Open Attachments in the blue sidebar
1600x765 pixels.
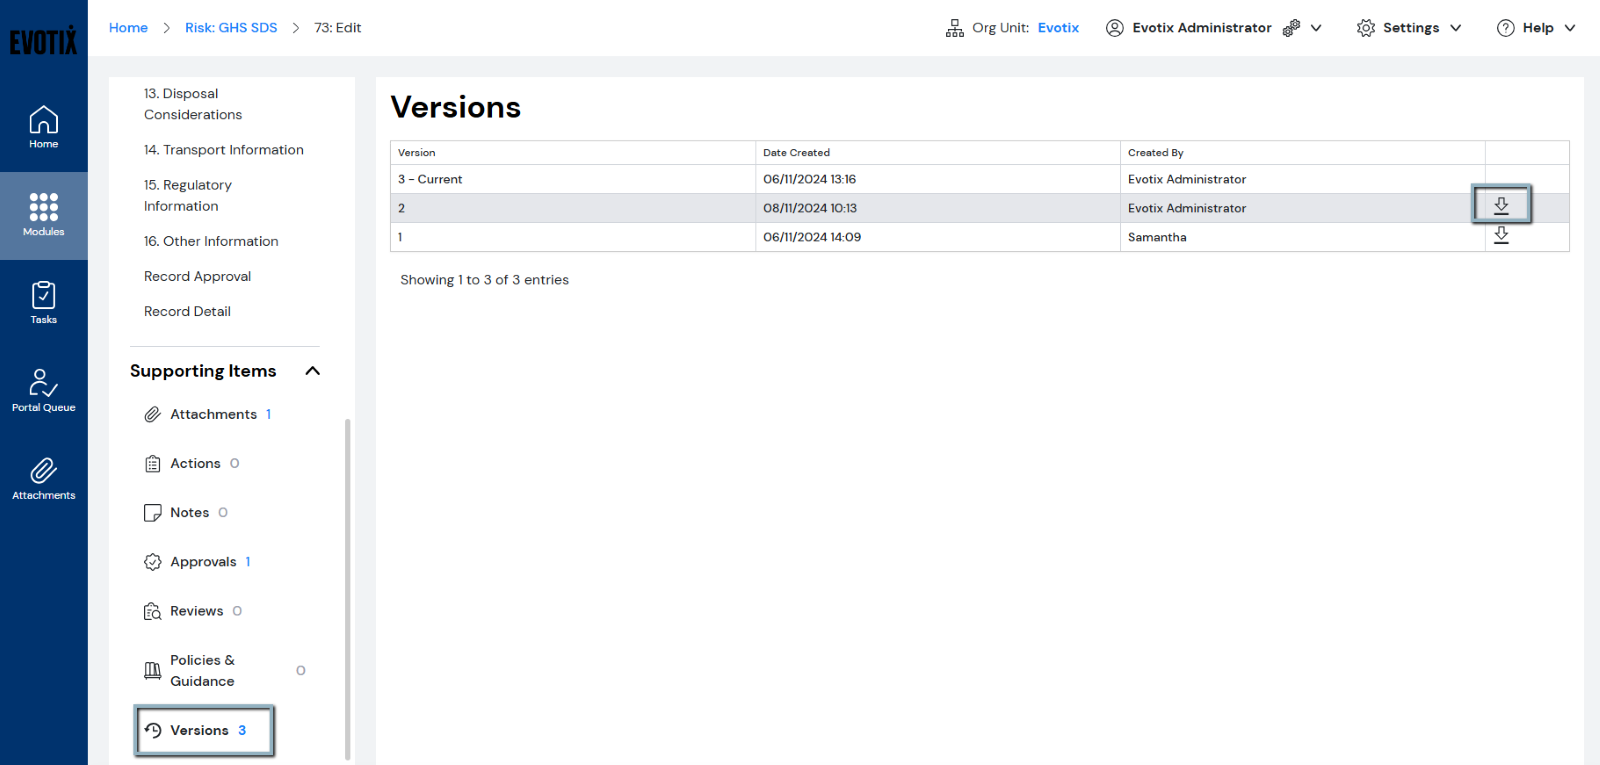coord(43,479)
